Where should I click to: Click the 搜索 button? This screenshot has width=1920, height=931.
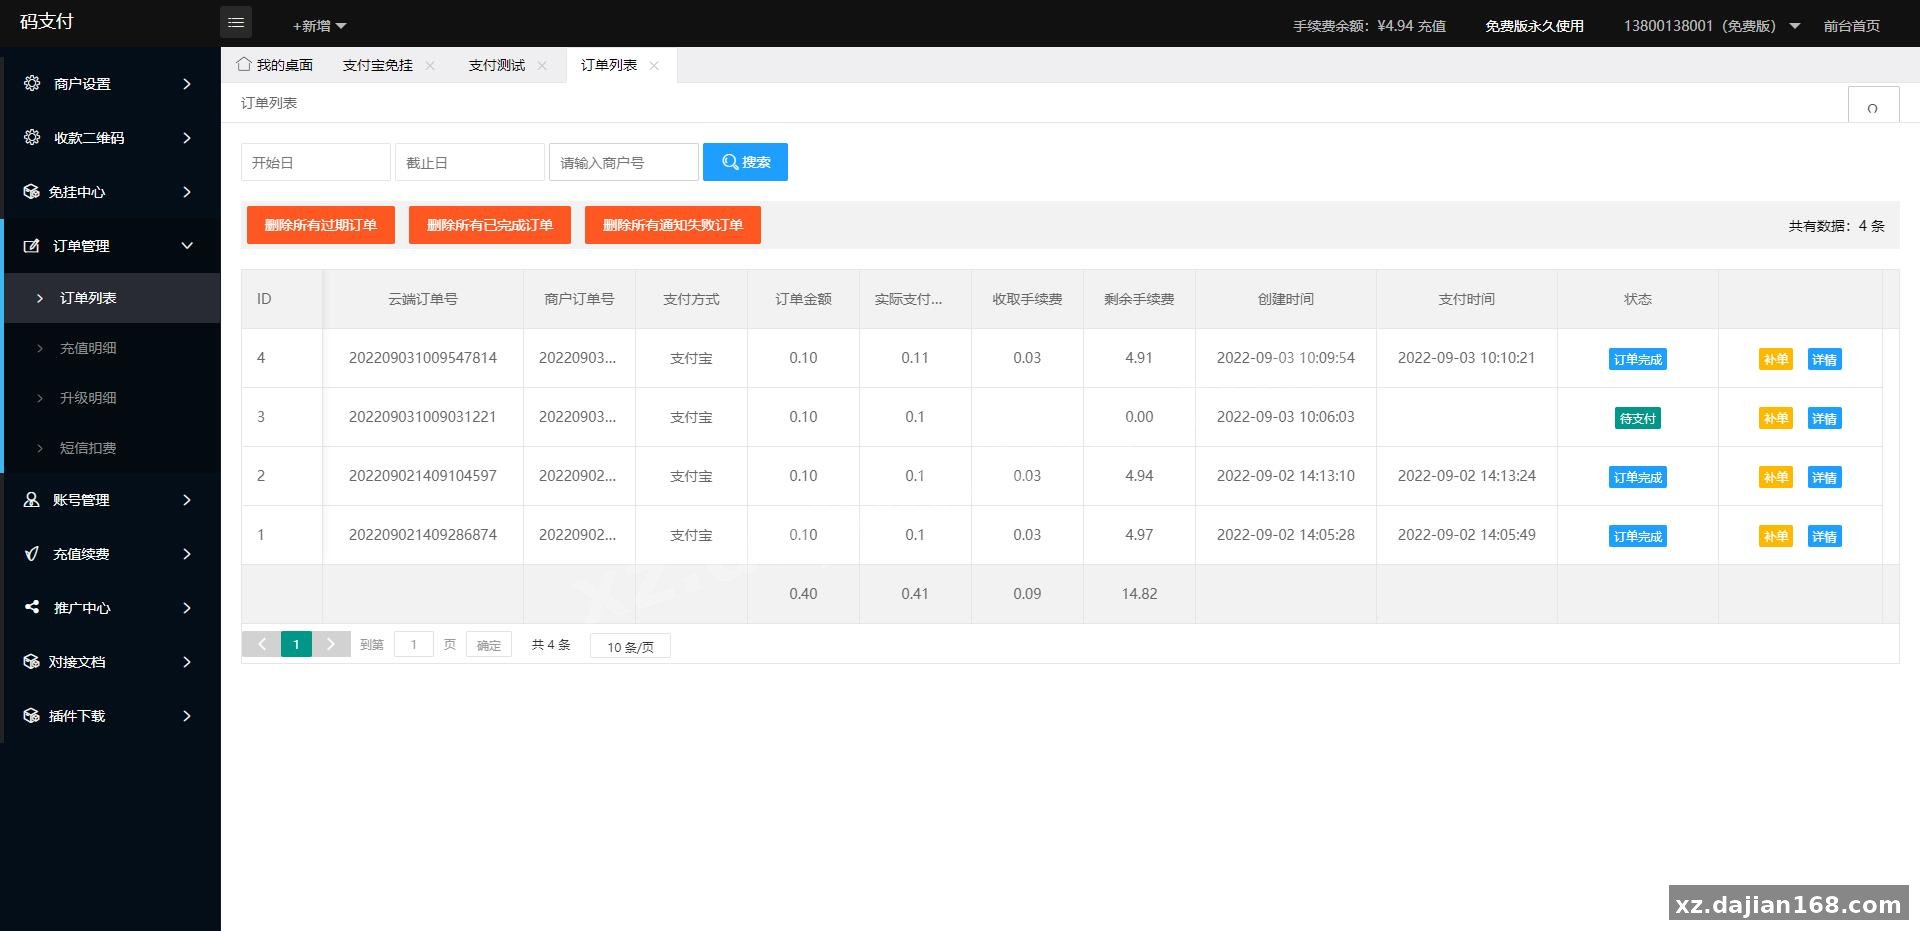pyautogui.click(x=745, y=162)
